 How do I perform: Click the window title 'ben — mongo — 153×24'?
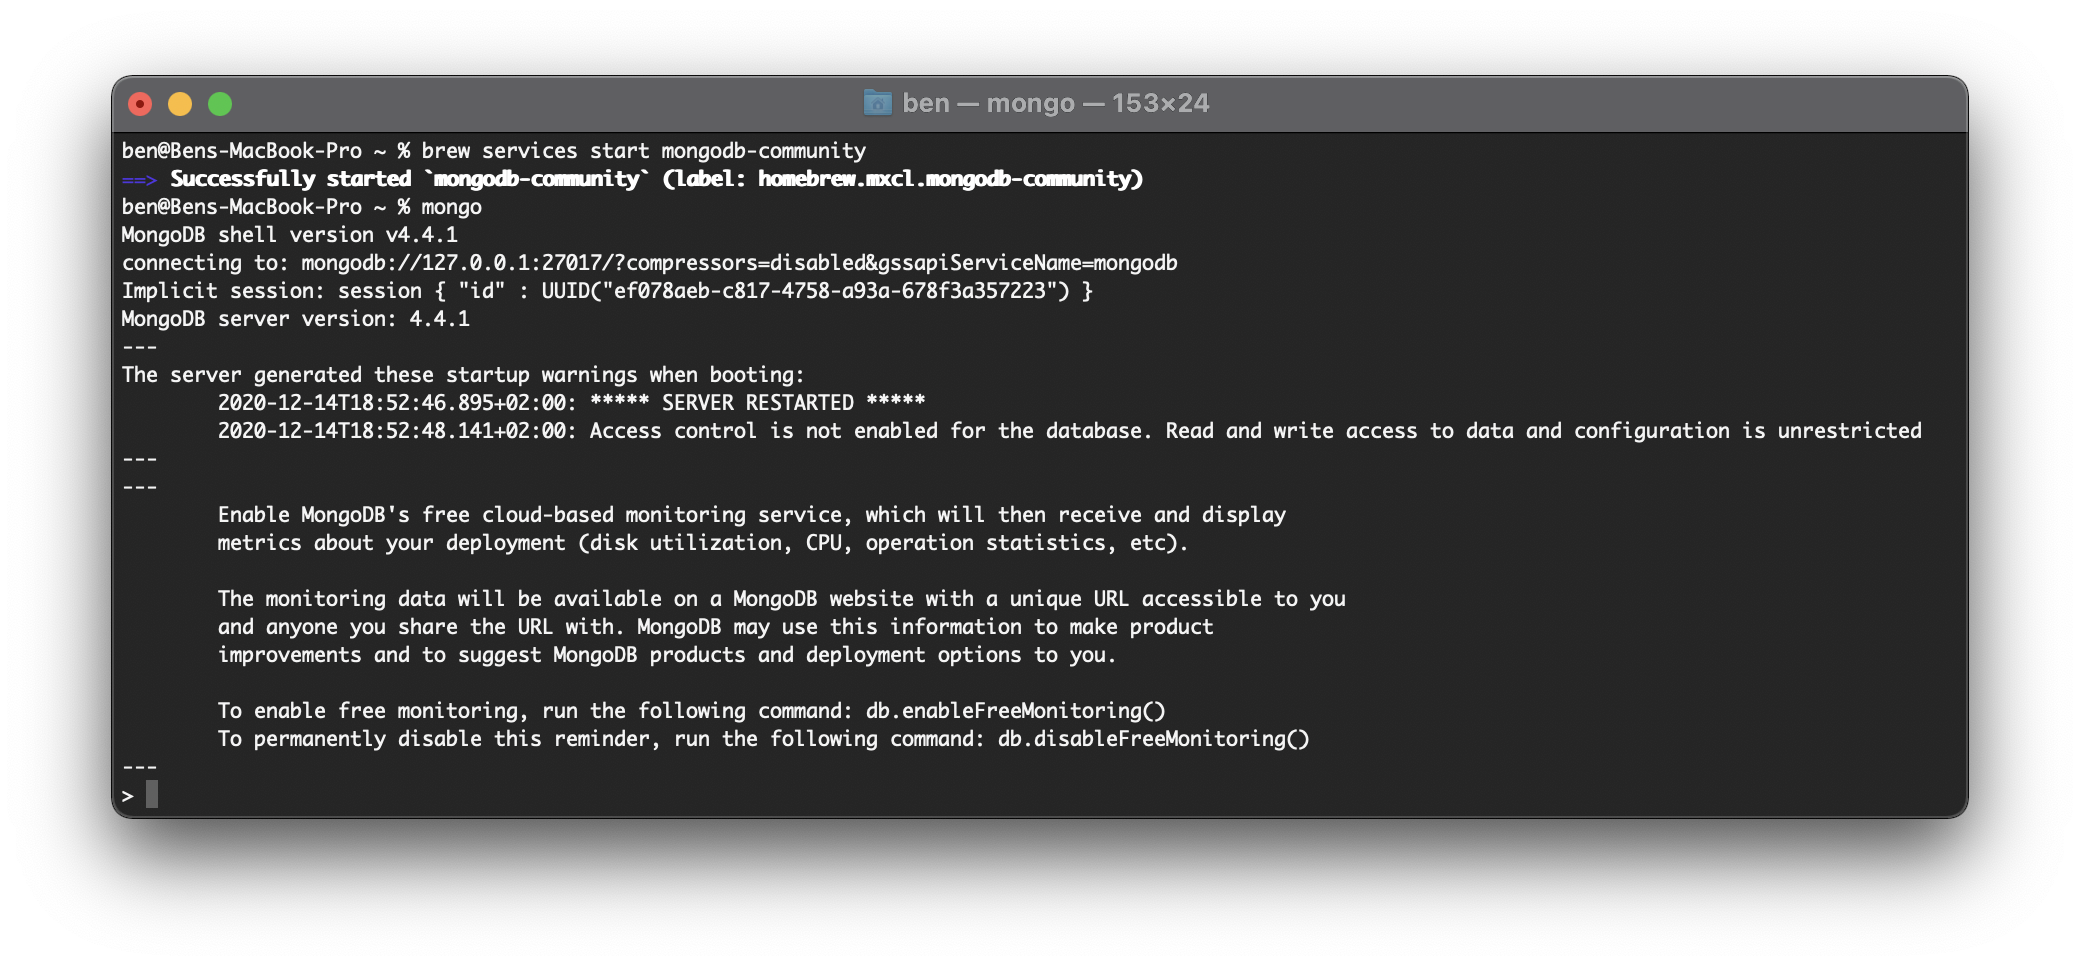[1055, 103]
